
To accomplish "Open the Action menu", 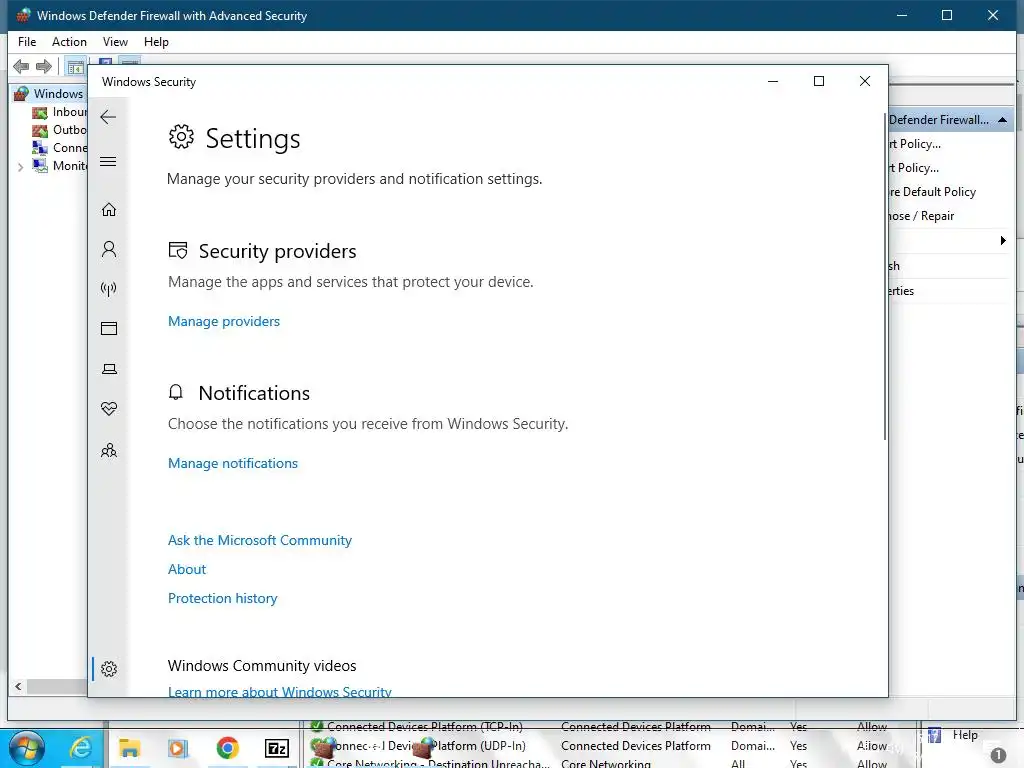I will [x=69, y=42].
